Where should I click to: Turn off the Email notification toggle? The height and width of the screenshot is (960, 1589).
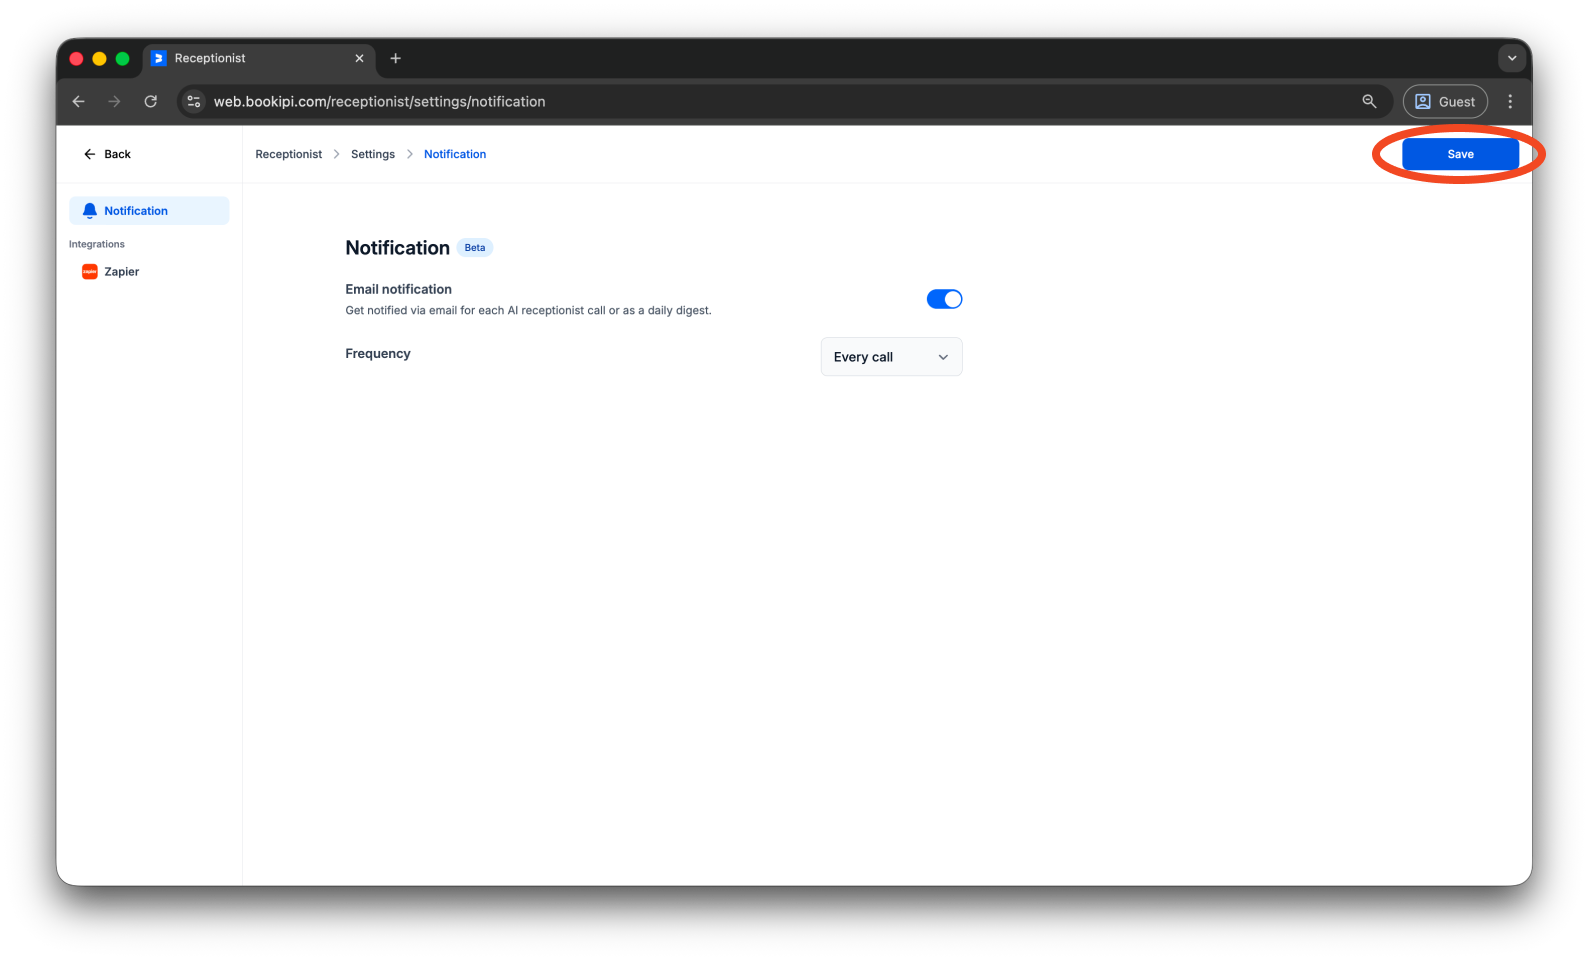point(944,299)
